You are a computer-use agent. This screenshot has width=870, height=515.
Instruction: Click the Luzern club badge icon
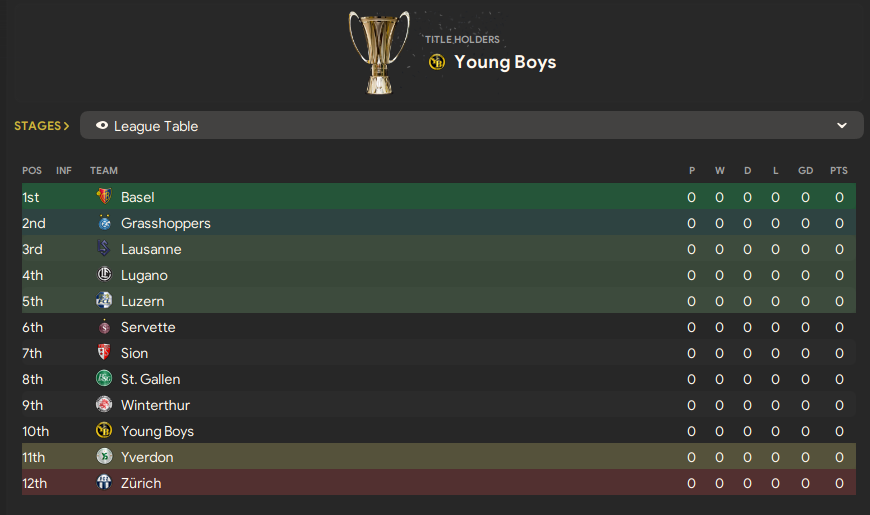[x=103, y=301]
